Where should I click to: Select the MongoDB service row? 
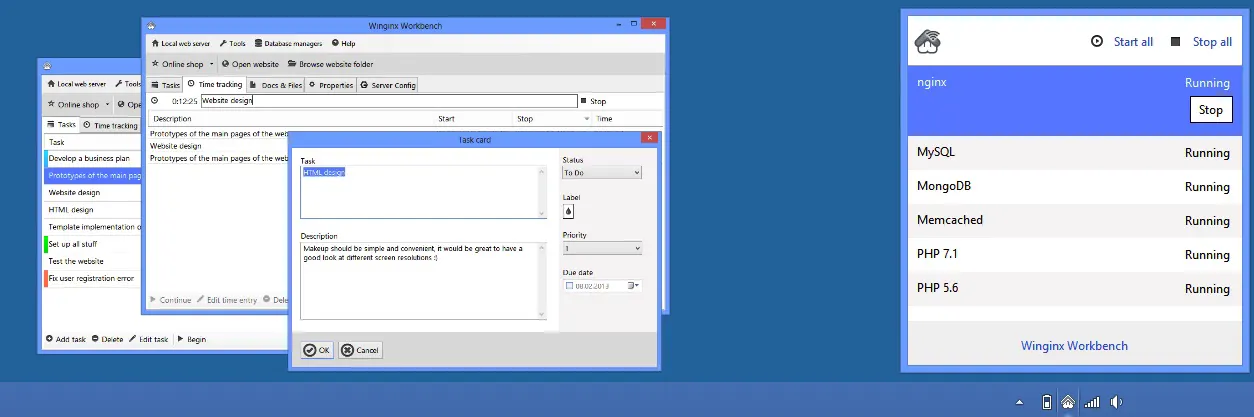coord(1073,187)
